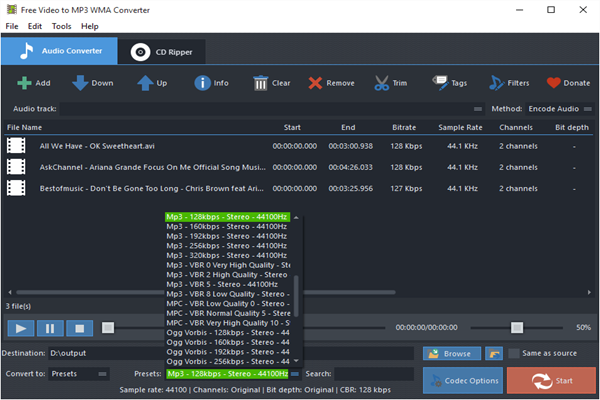Select All We Have - OK Sweetheart.avi row

[298, 146]
